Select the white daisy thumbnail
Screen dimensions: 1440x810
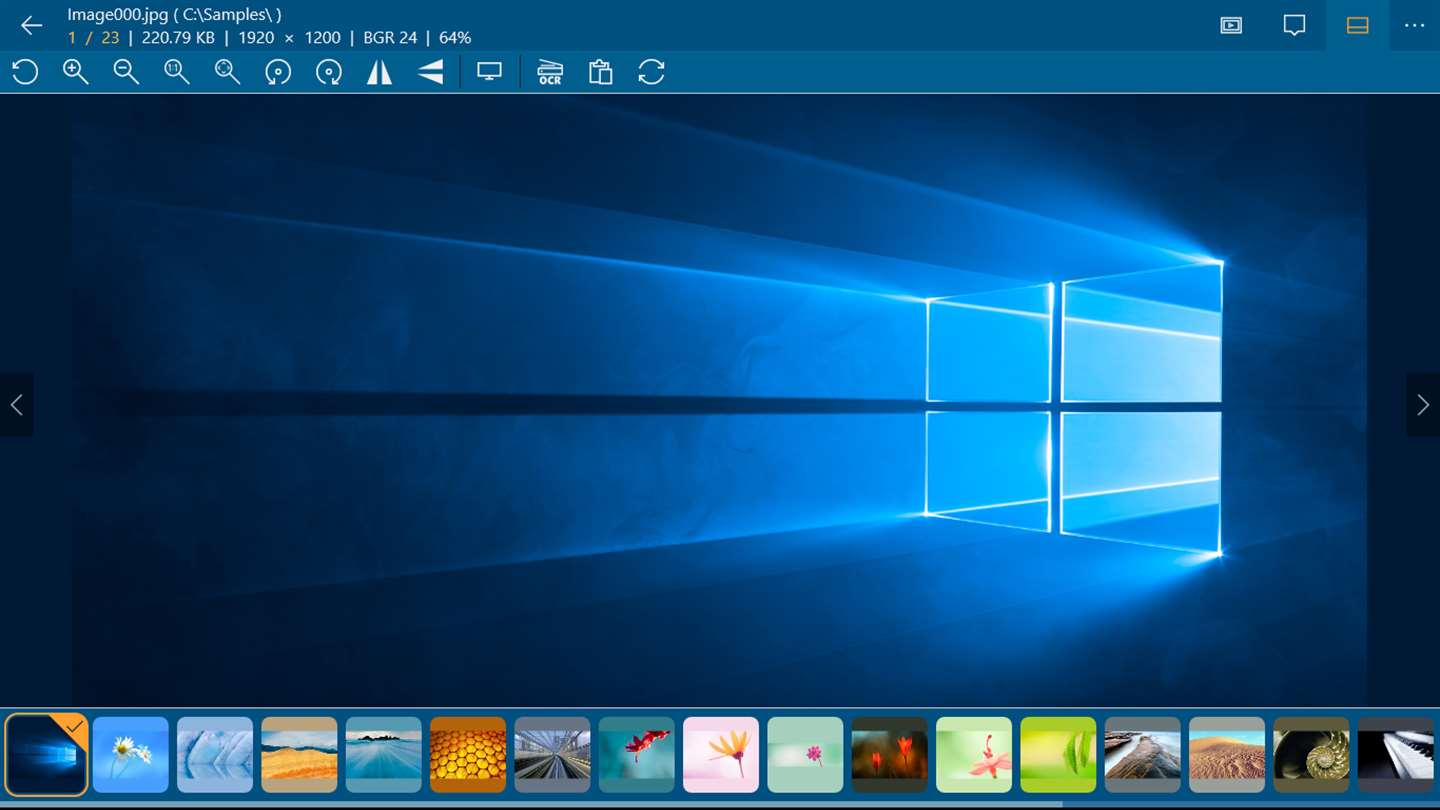point(131,755)
